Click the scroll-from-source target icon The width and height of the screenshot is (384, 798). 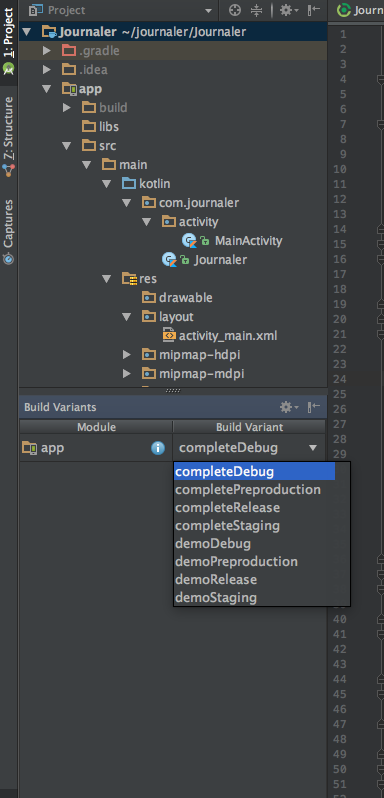click(234, 10)
